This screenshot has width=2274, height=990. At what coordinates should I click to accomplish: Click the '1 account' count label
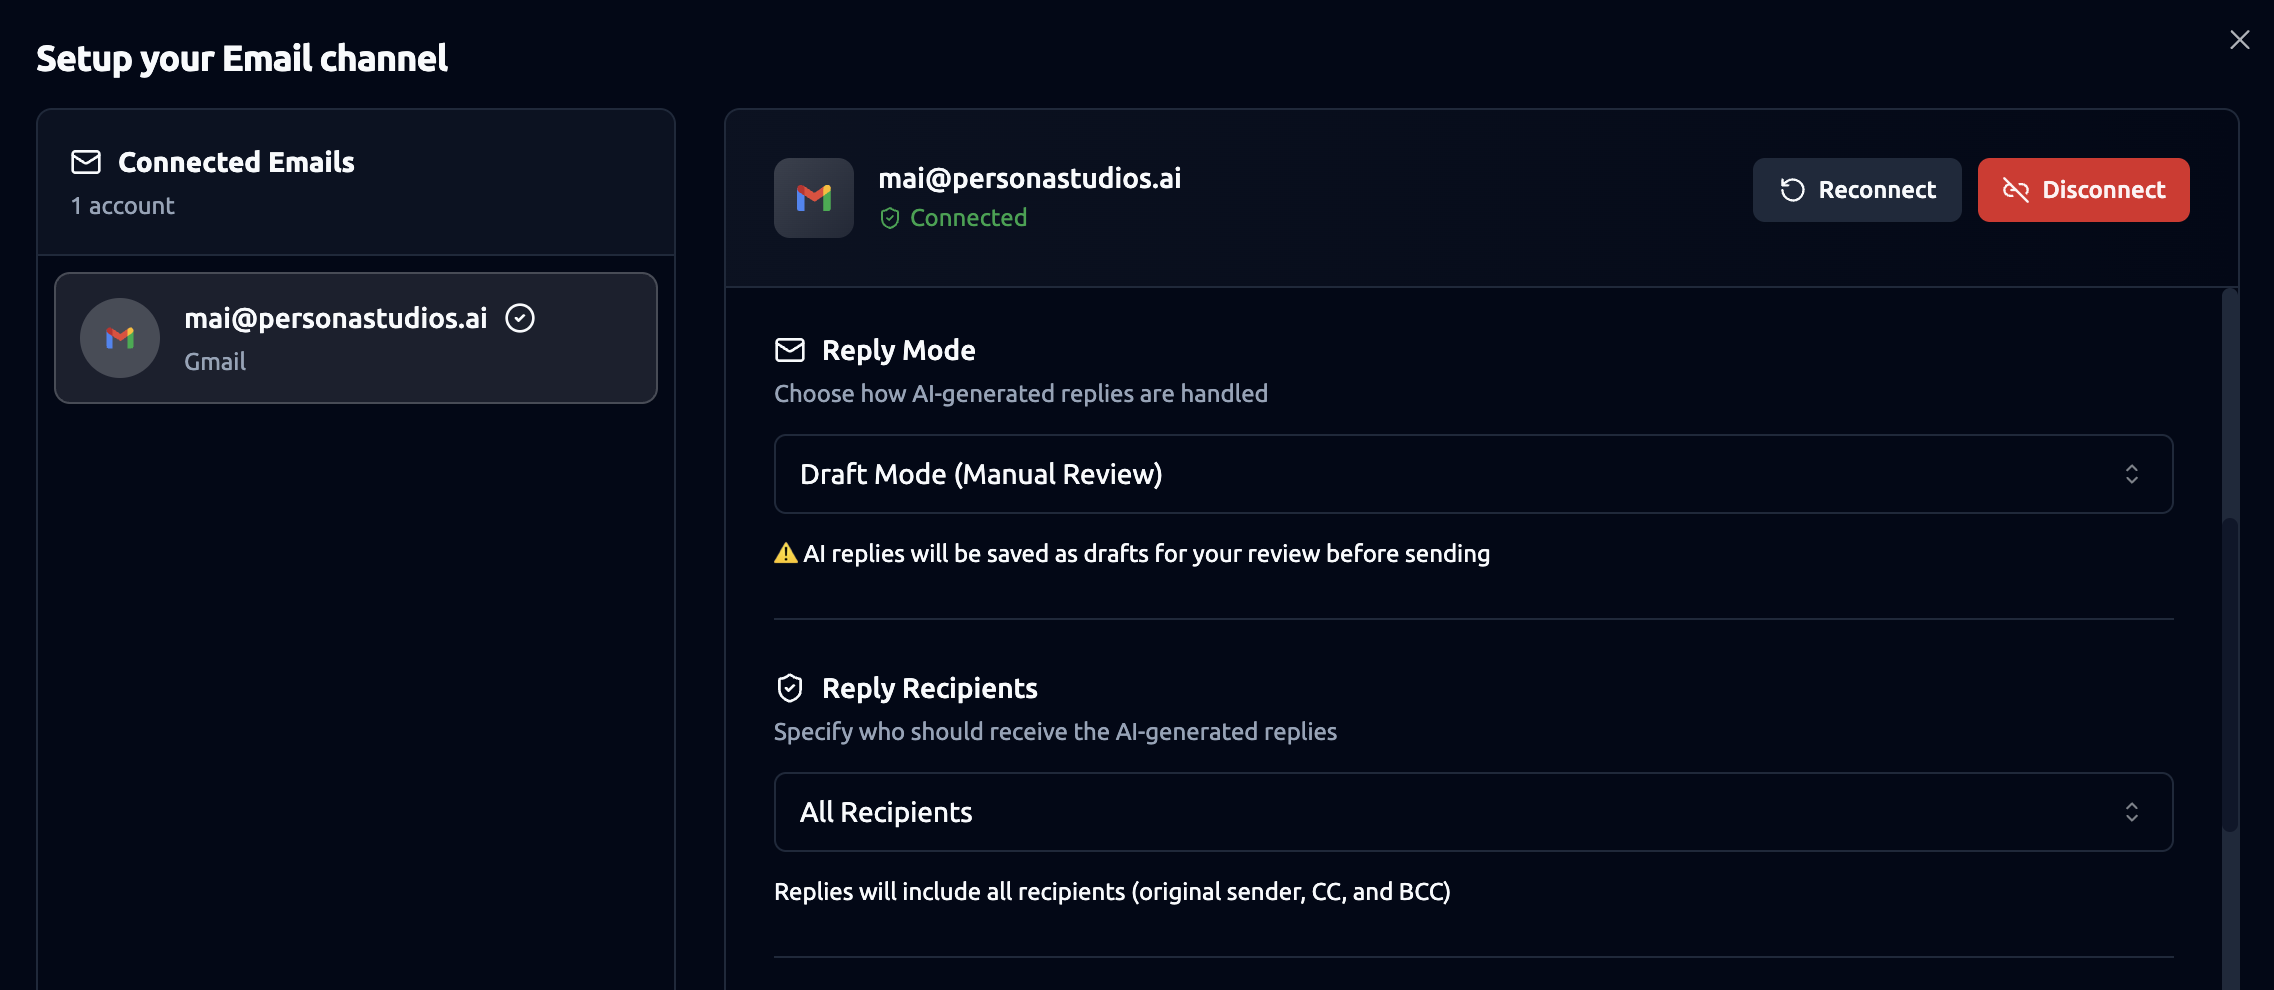point(123,206)
